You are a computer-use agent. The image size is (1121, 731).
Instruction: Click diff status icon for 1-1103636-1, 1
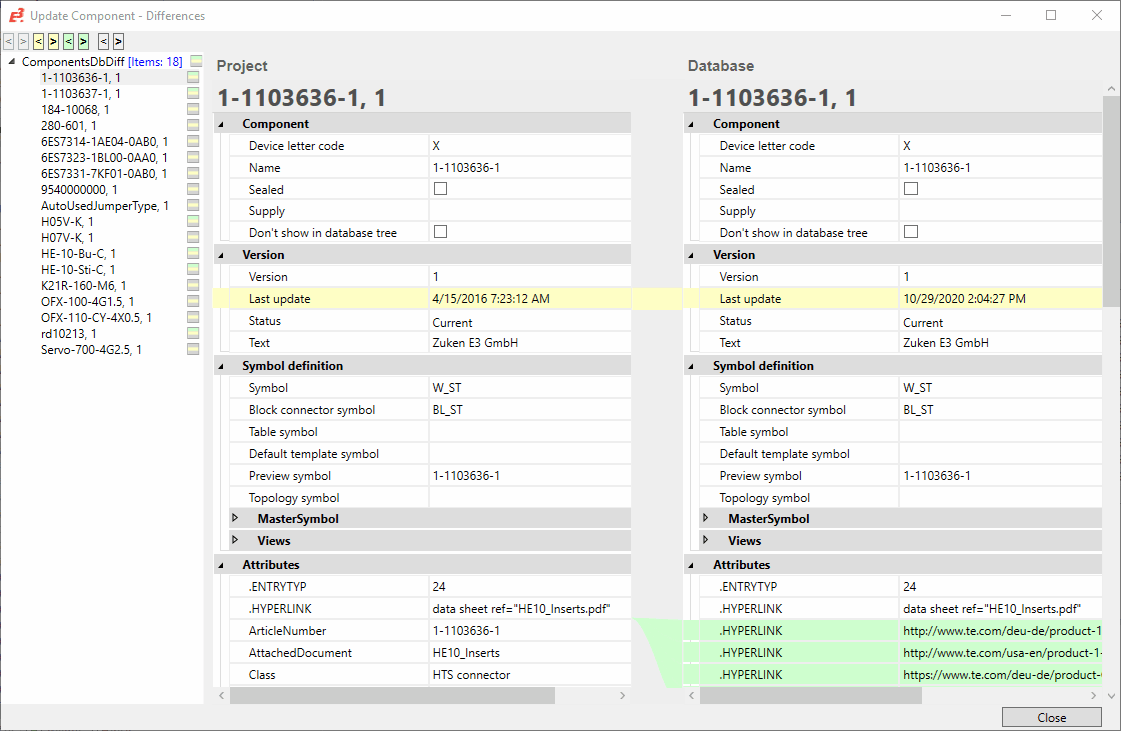click(x=193, y=77)
